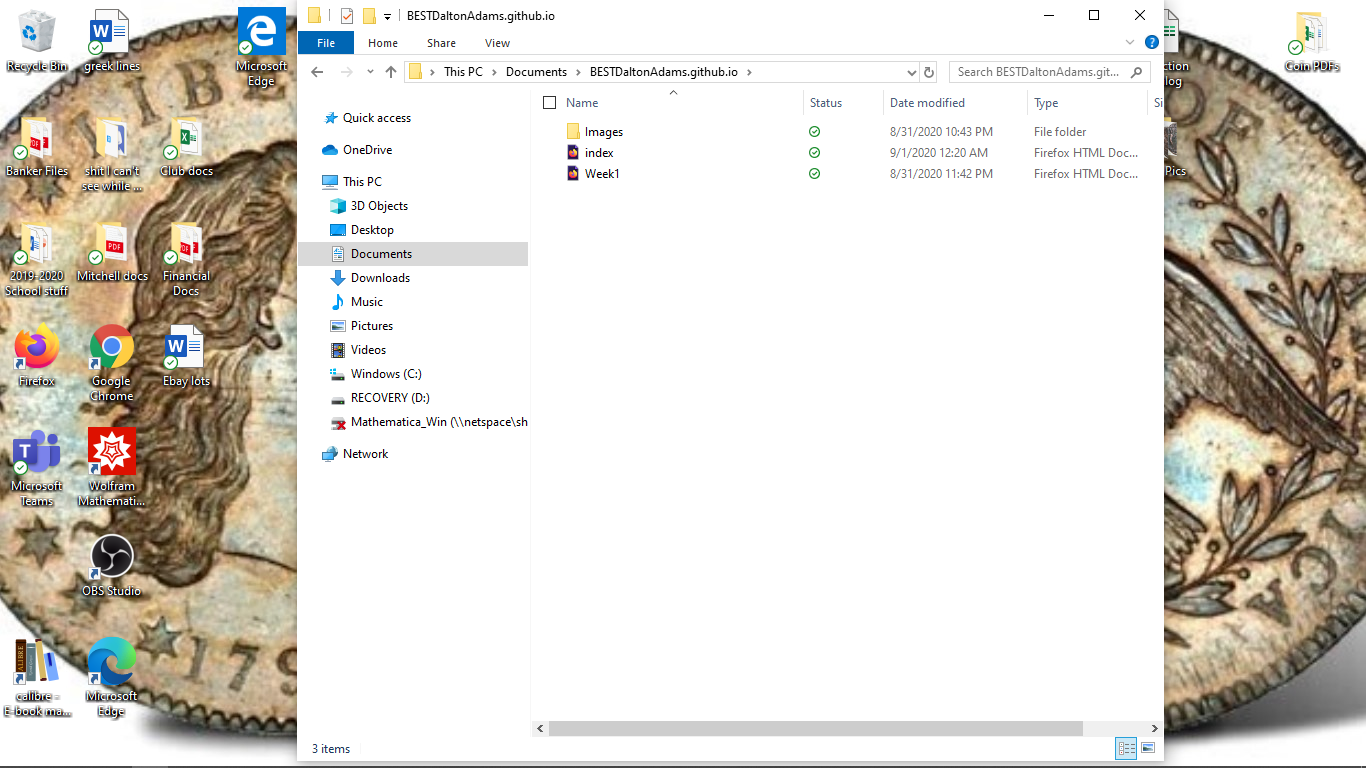
Task: Open the Recycle Bin desktop icon
Action: click(37, 41)
